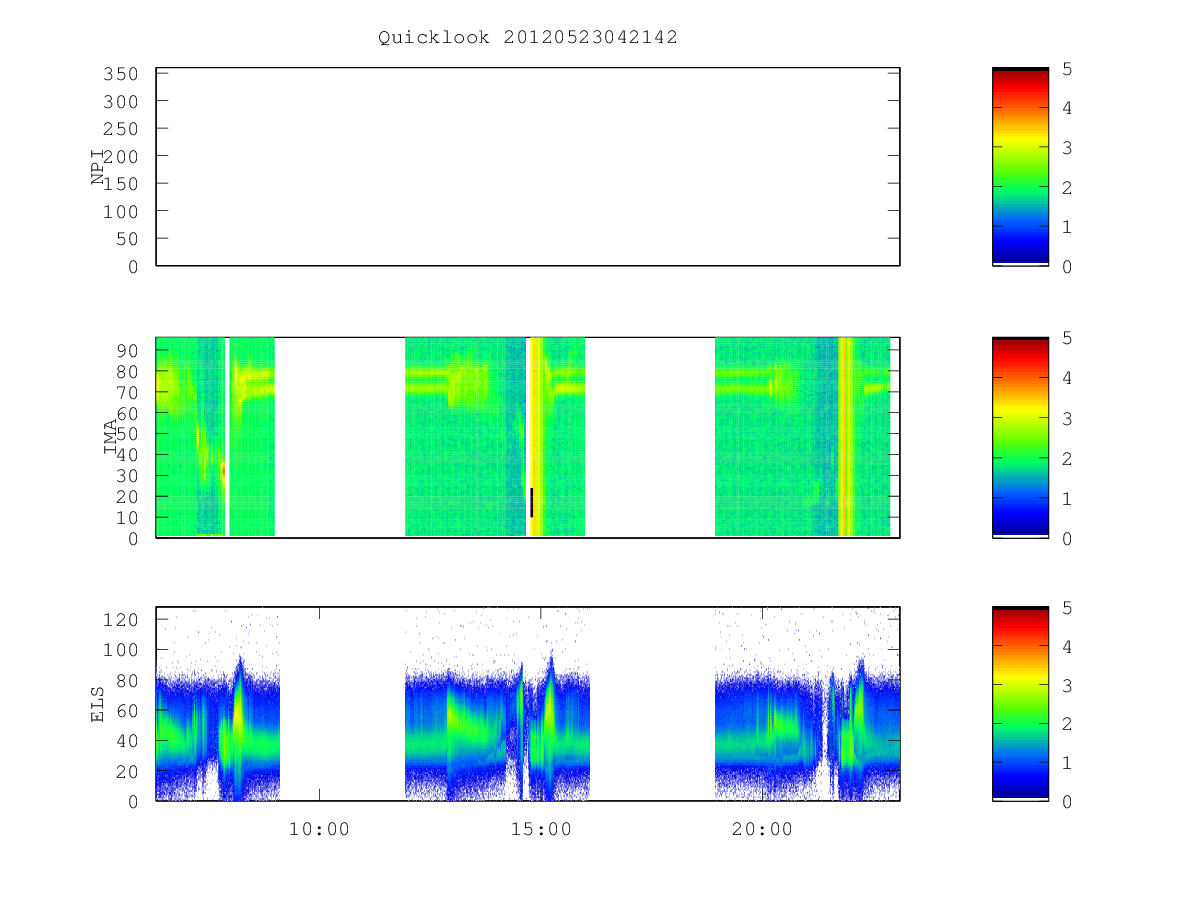The image size is (1200, 900).
Task: Click the 250 tick on NPI axis
Action: [x=122, y=129]
